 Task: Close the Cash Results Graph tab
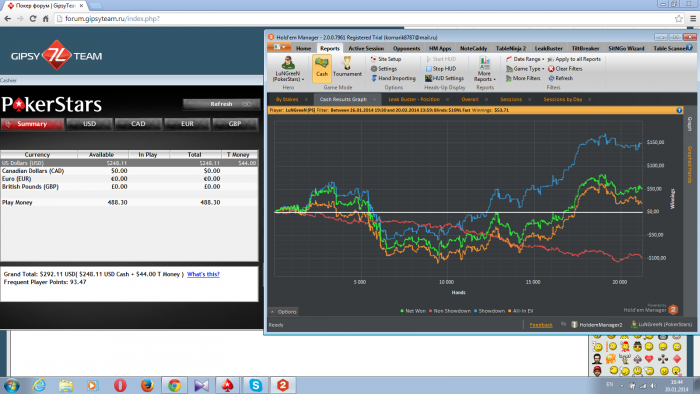coord(374,100)
